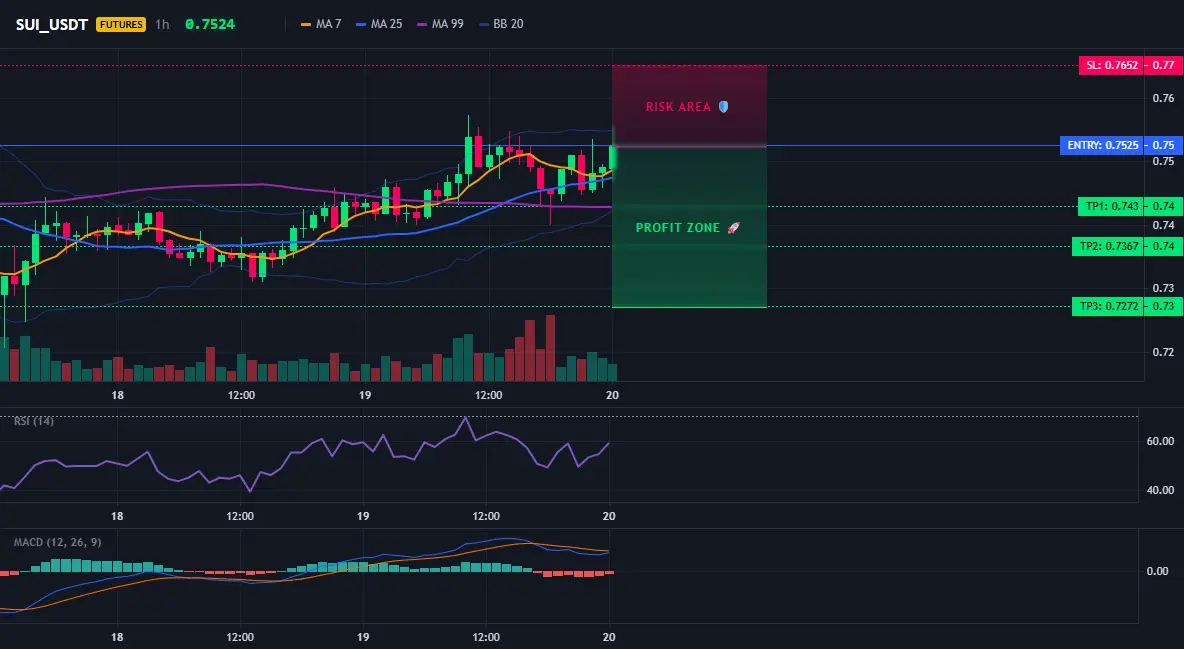Click the SL: 0.7652 price tag
The width and height of the screenshot is (1184, 649).
[x=1112, y=66]
